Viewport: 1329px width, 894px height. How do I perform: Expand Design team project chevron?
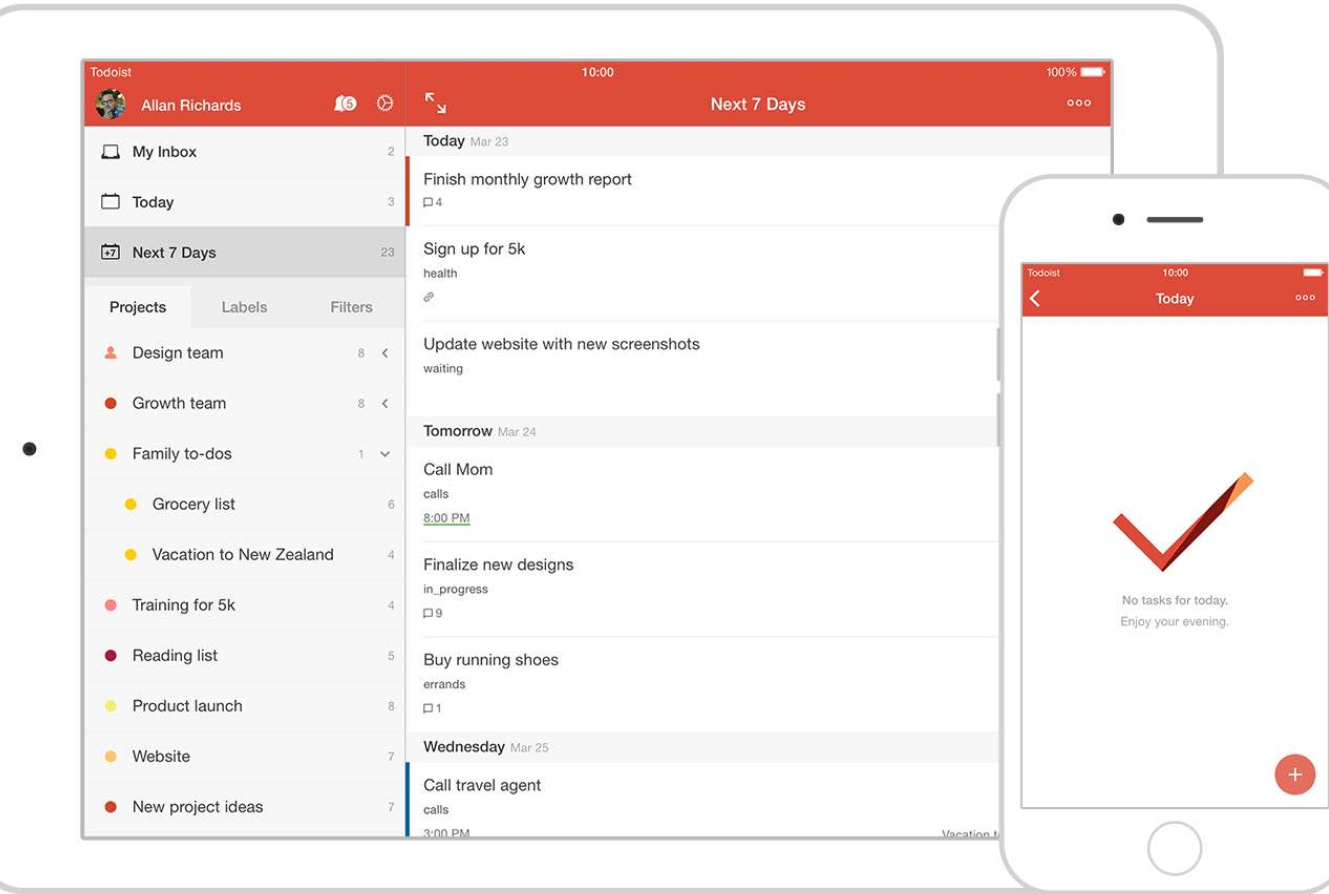click(x=385, y=353)
